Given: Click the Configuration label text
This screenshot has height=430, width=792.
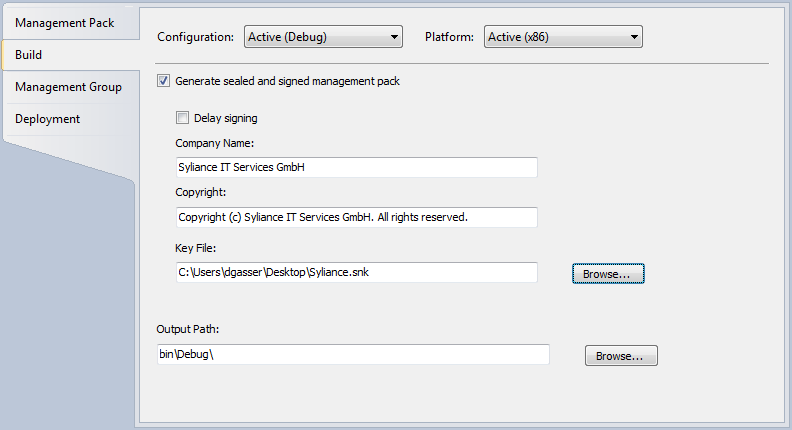Looking at the screenshot, I should (x=197, y=37).
